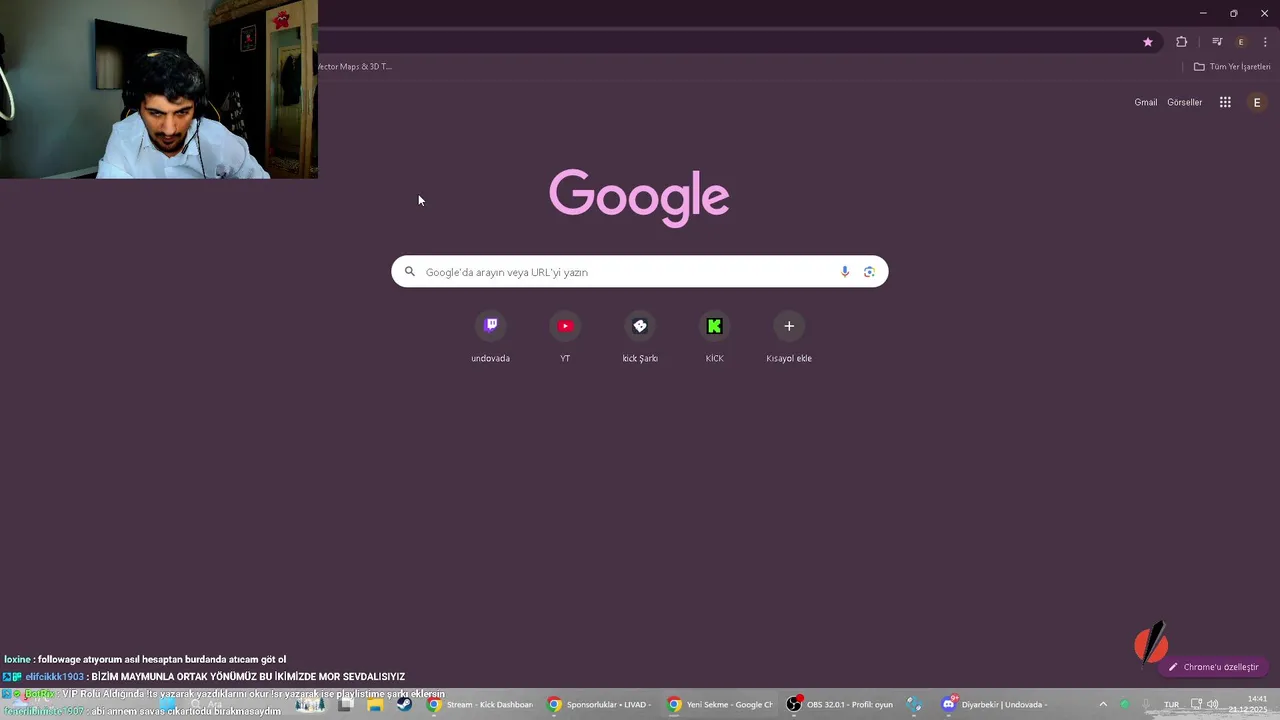Open the Vector Maps & 3D bookmark

click(x=355, y=67)
